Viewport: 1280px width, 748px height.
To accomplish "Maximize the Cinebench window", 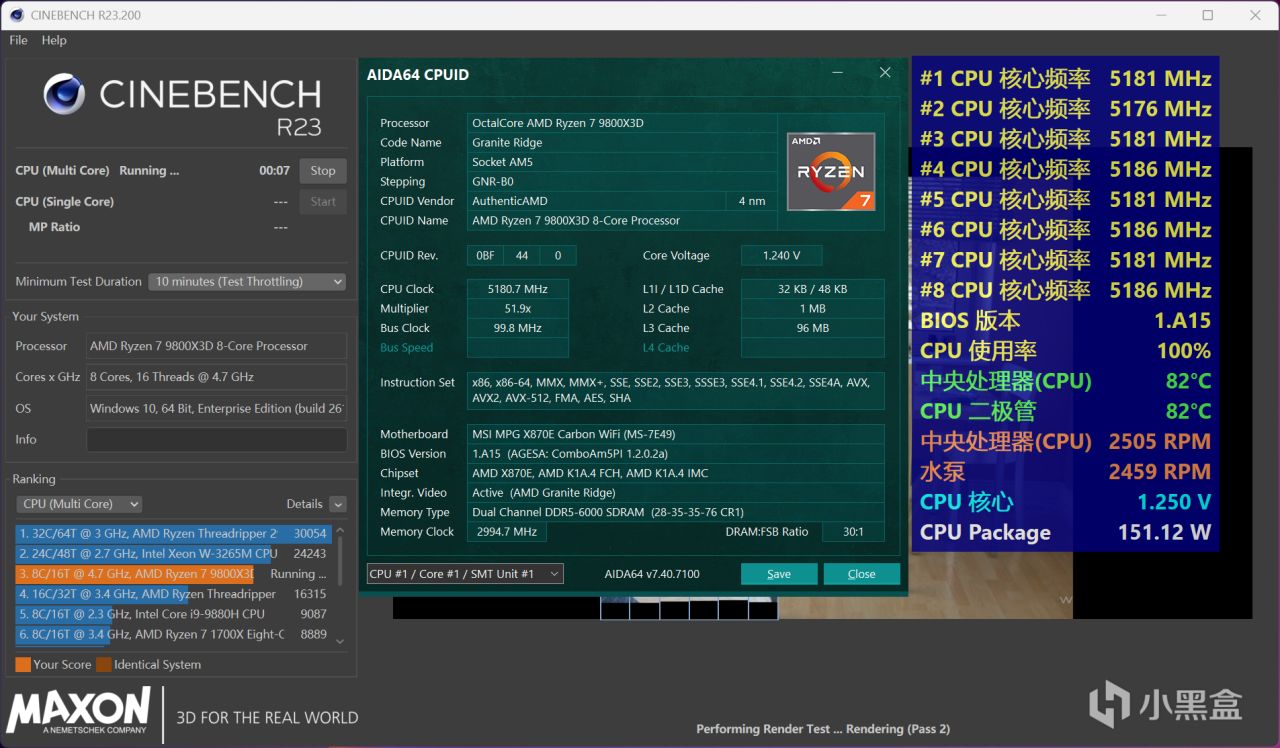I will pos(1207,15).
